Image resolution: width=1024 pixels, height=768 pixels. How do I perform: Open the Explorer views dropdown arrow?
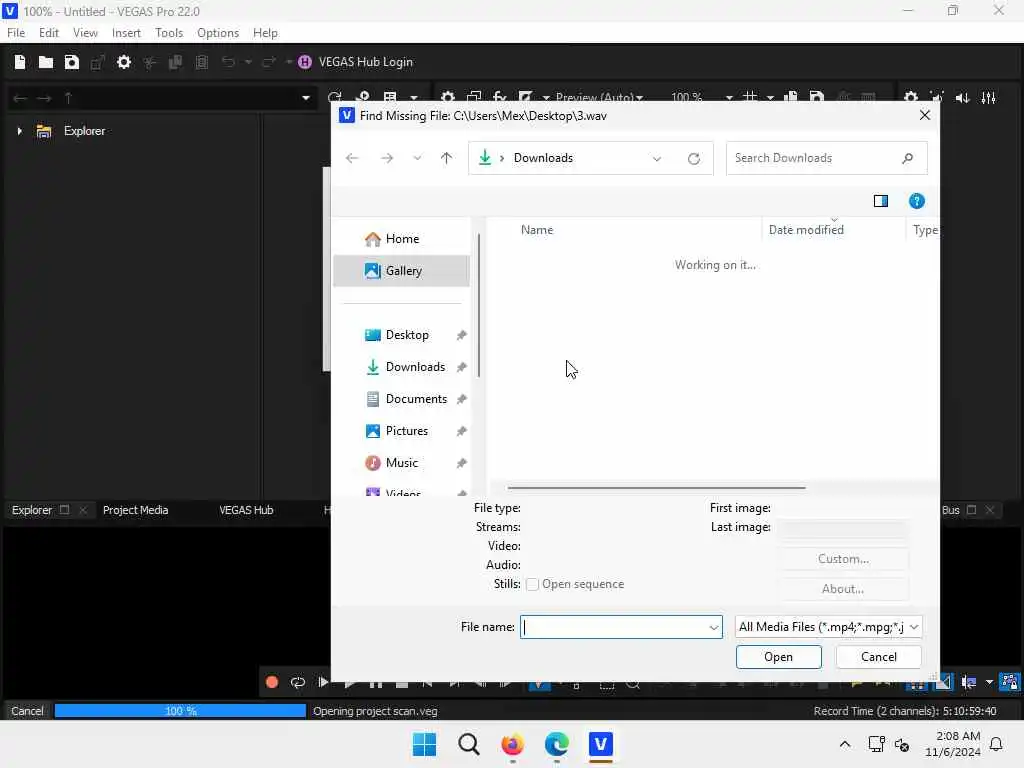point(413,97)
